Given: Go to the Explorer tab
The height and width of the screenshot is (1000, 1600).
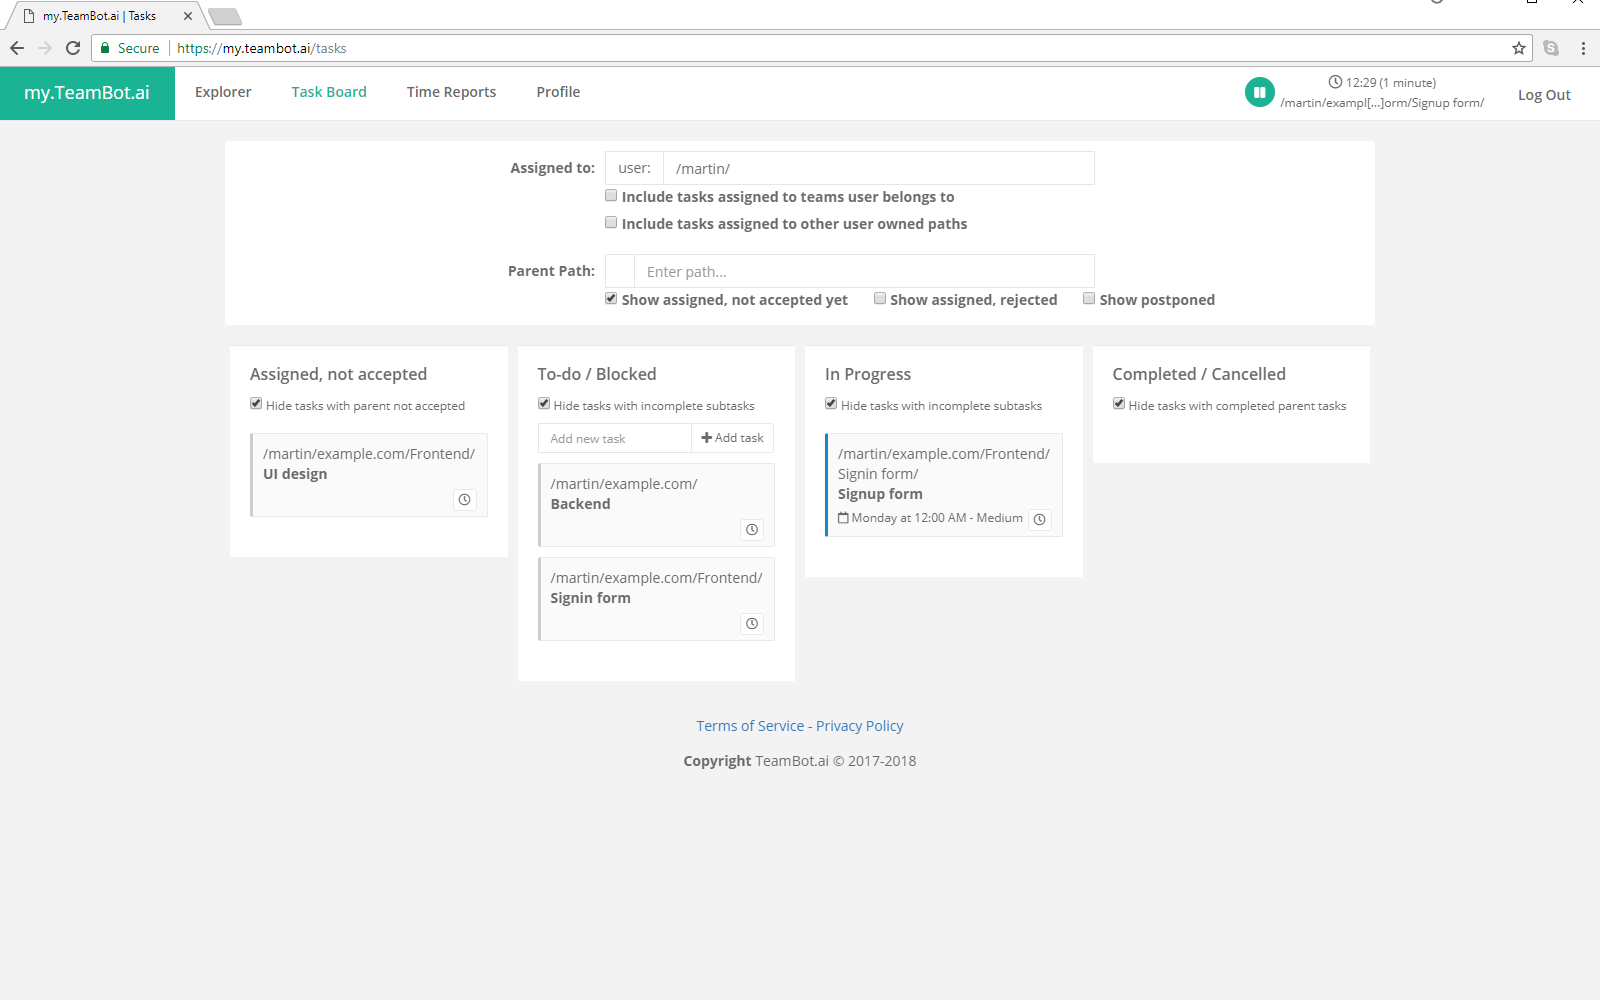Looking at the screenshot, I should [x=223, y=92].
